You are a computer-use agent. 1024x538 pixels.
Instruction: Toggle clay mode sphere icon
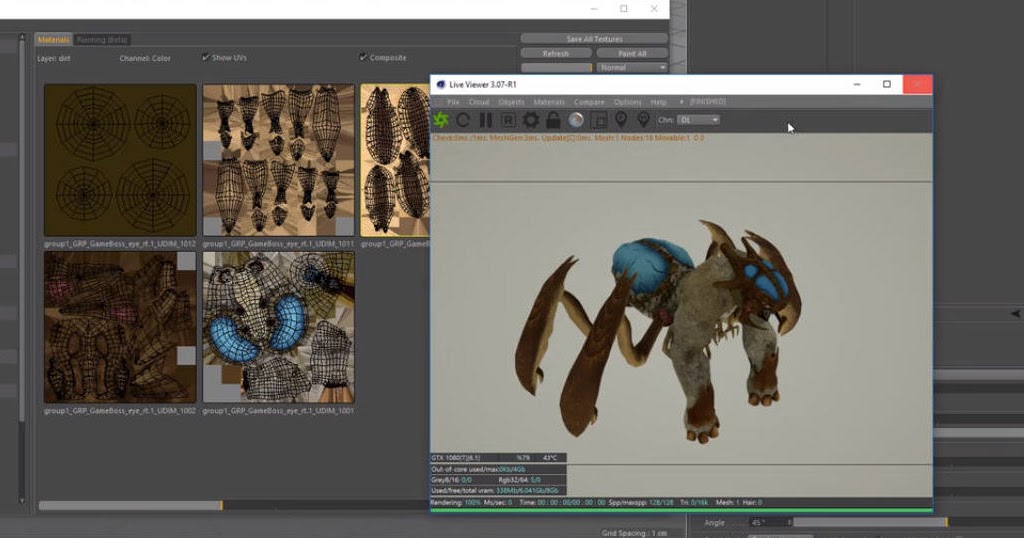click(x=576, y=120)
